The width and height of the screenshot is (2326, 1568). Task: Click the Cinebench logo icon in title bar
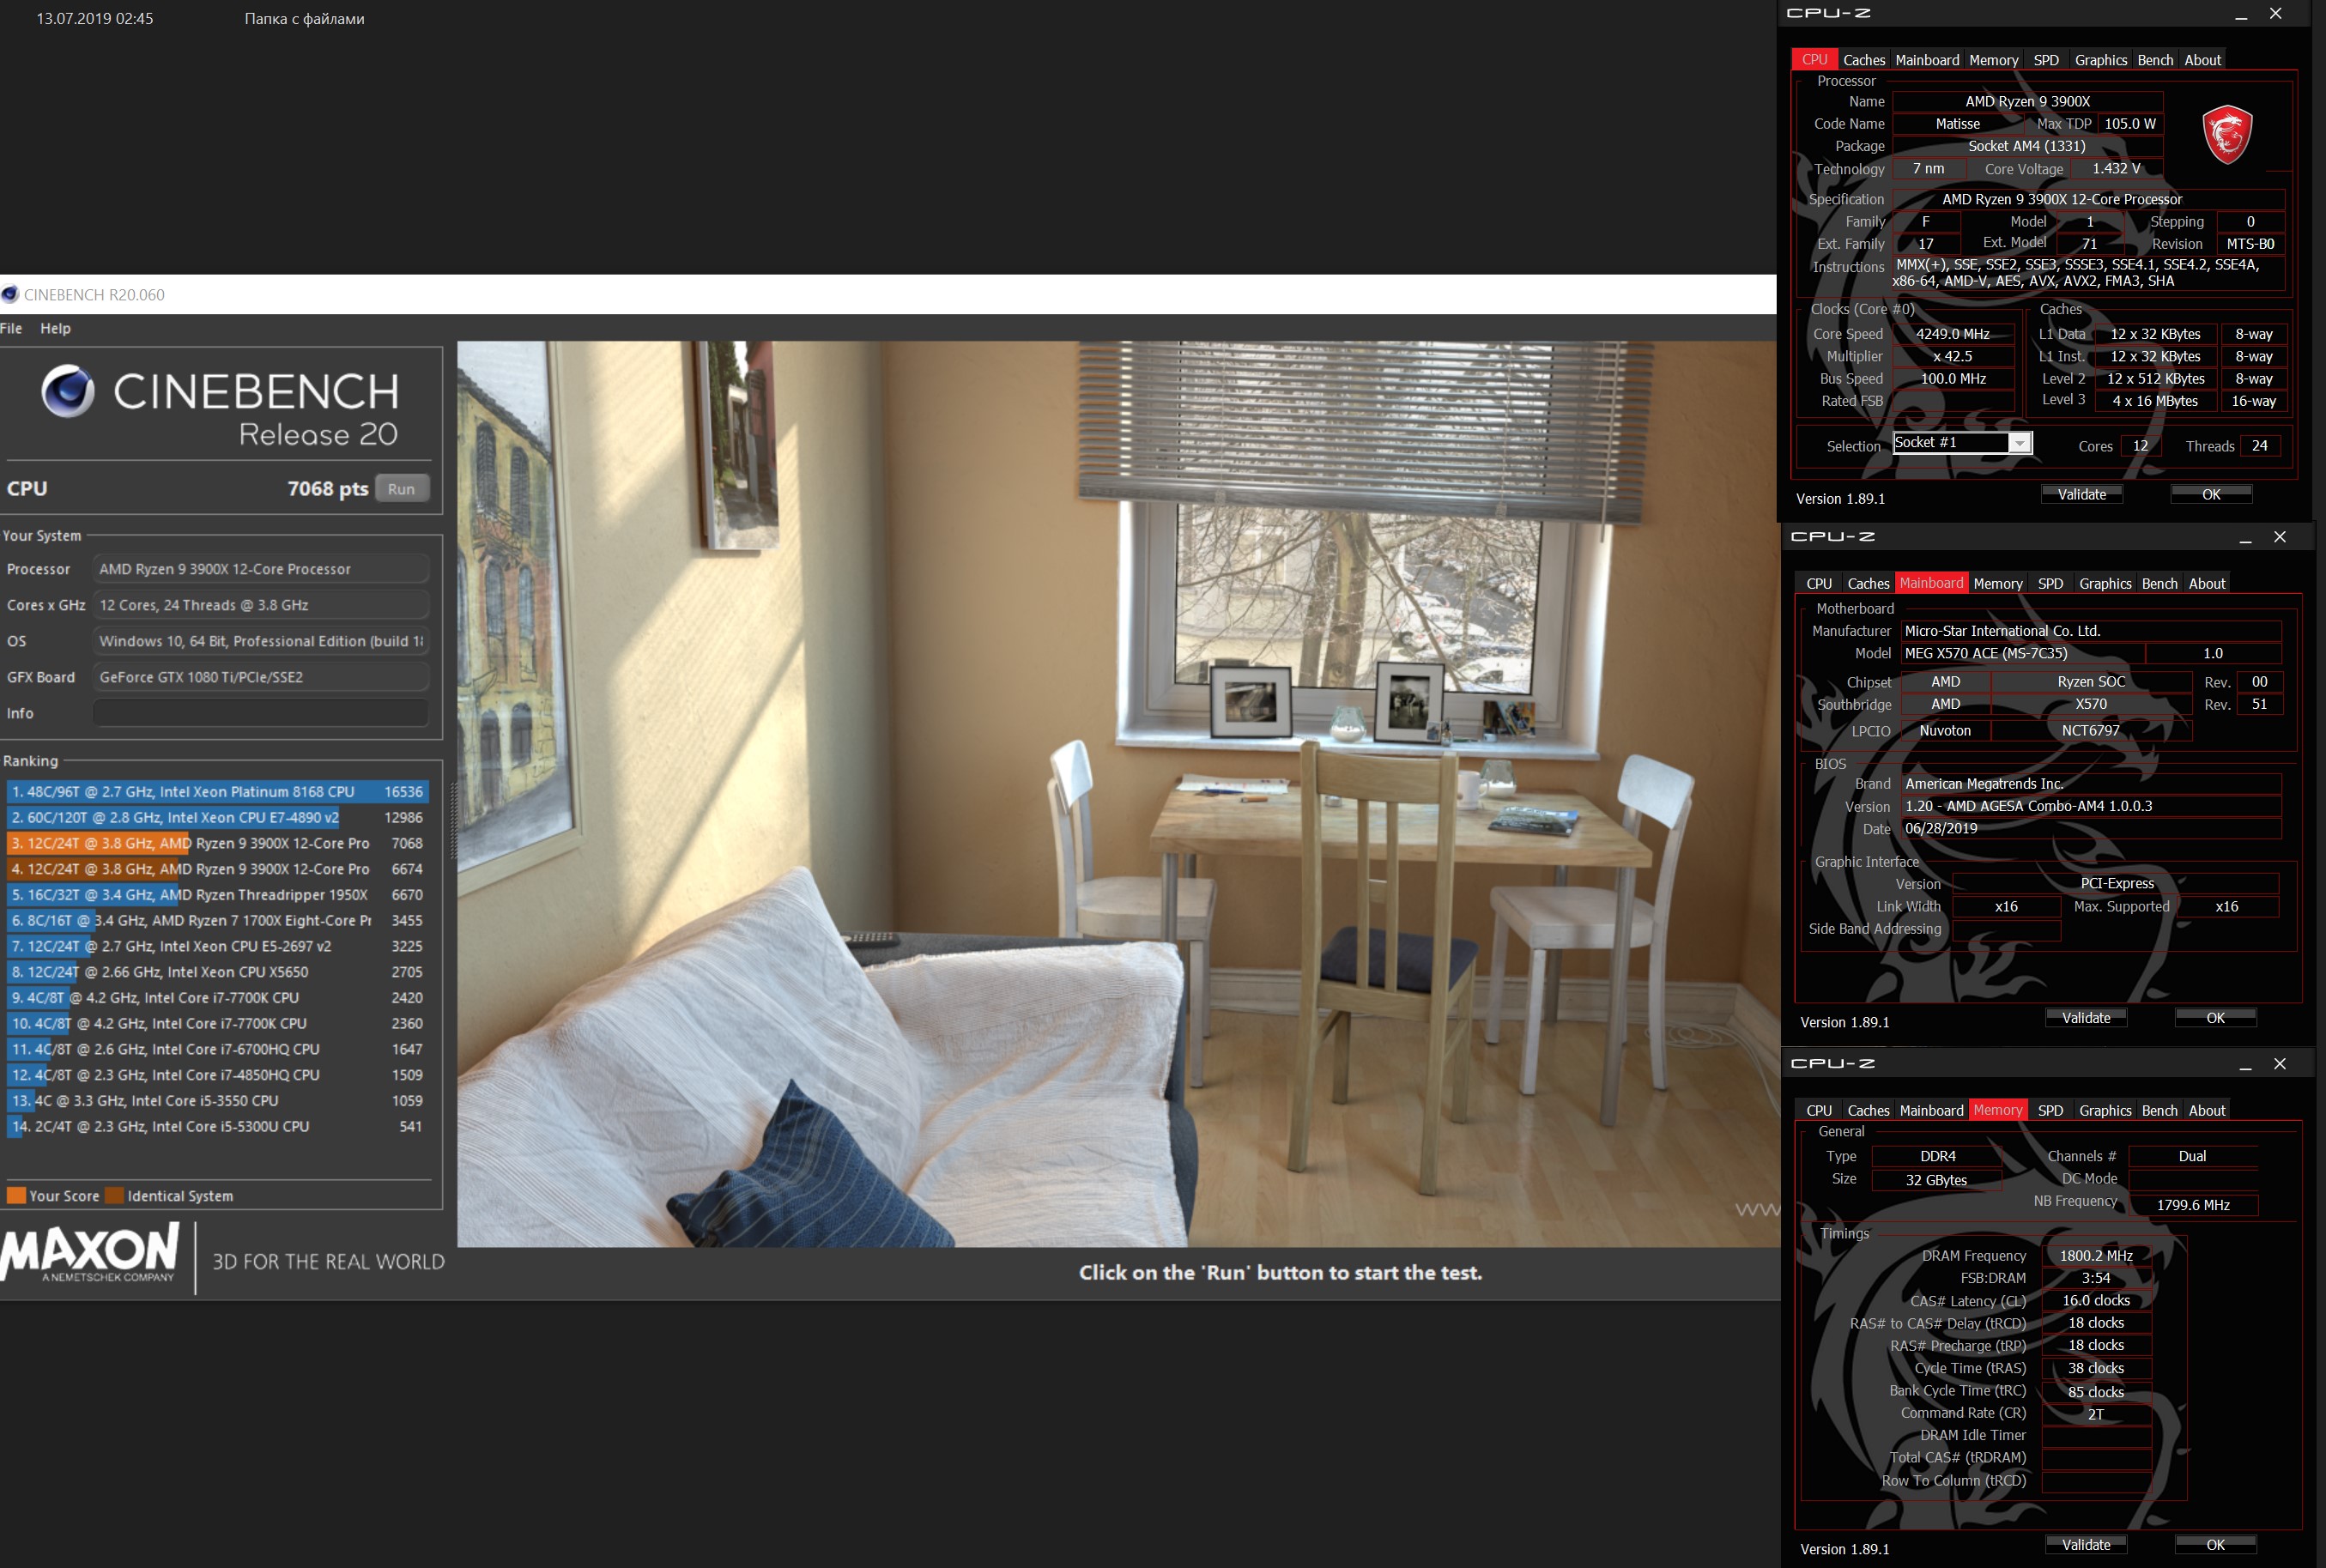click(10, 294)
